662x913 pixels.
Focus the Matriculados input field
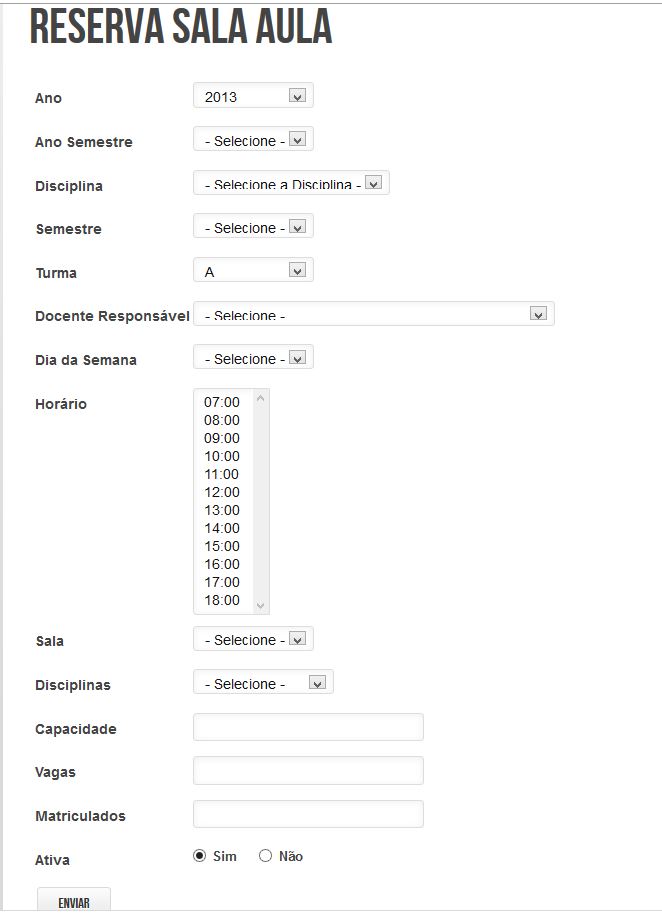click(308, 814)
